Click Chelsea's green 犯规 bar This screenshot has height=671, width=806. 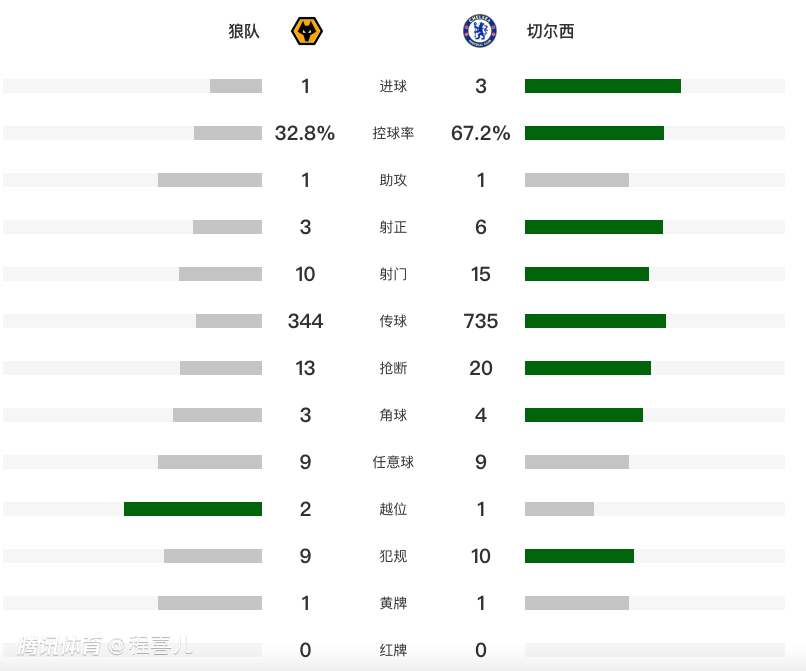coord(579,556)
